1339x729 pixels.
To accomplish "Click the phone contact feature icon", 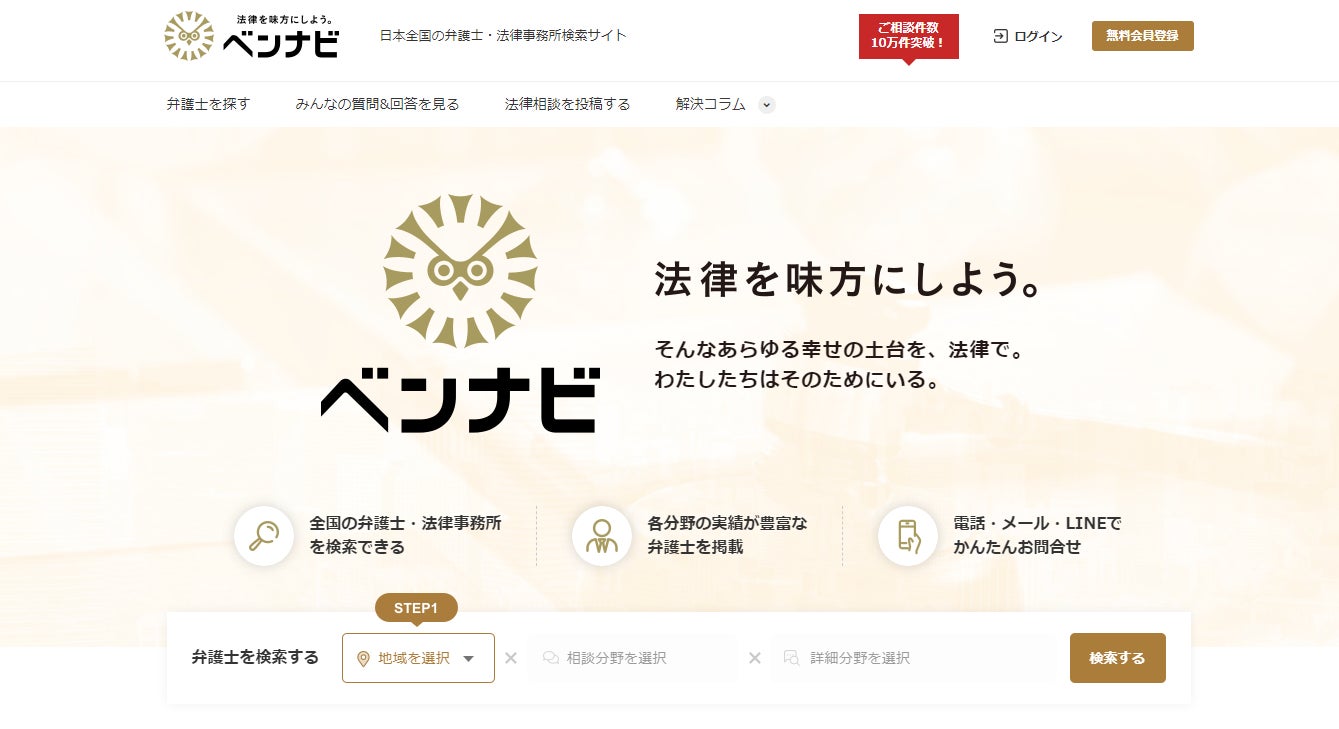I will [x=908, y=536].
